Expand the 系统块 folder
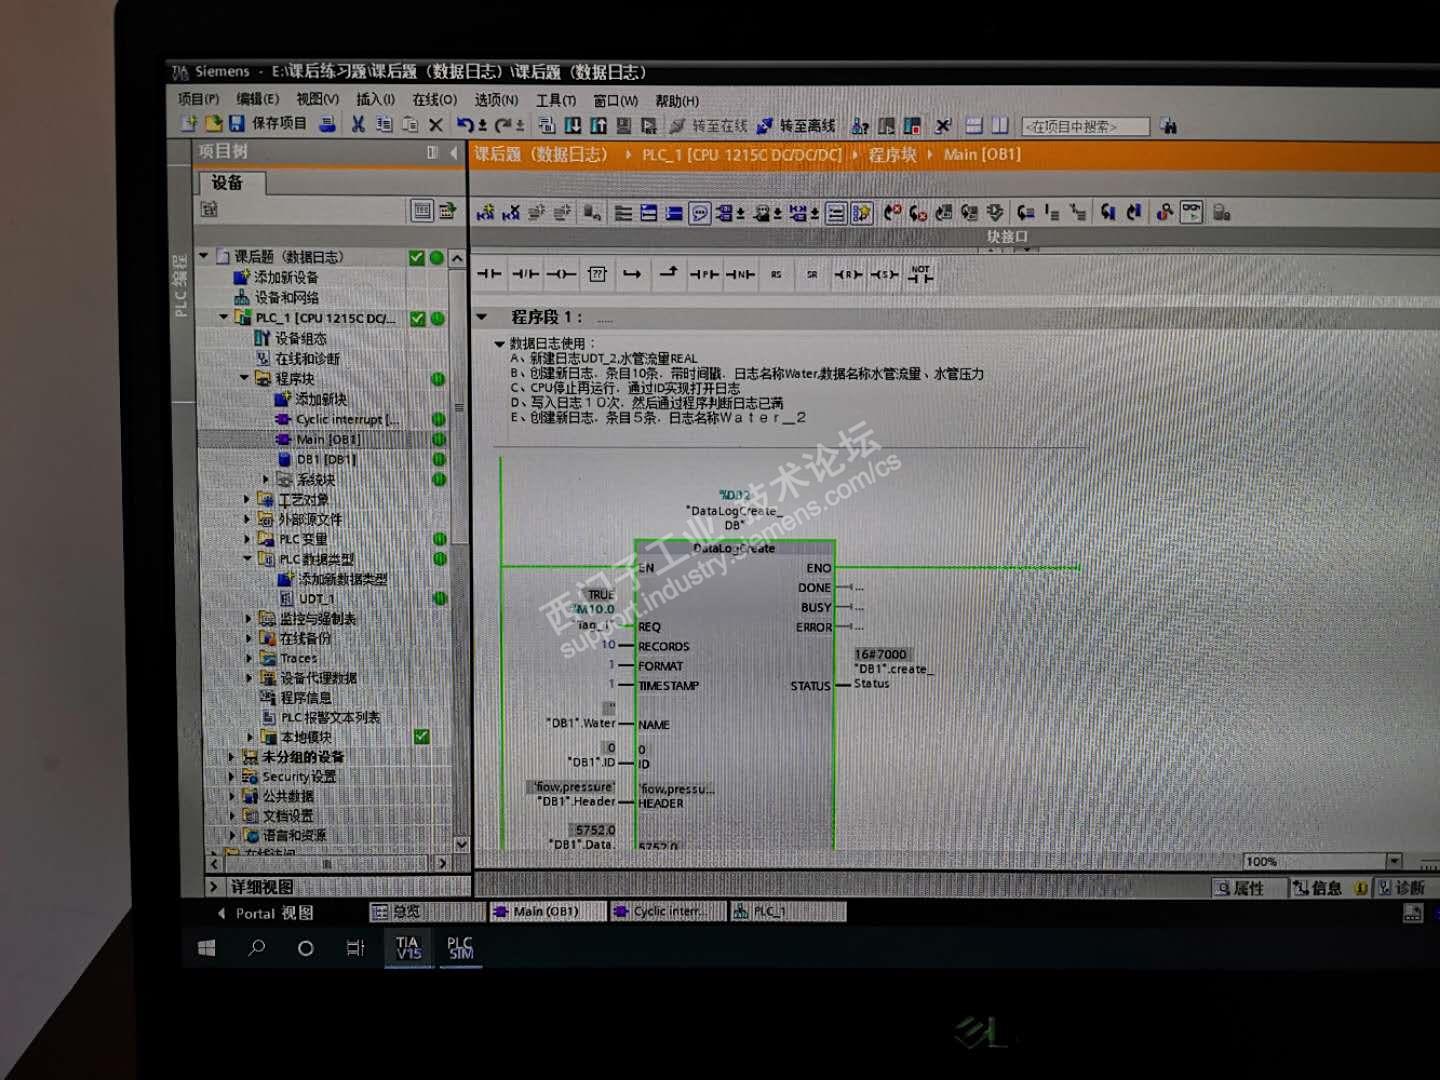 click(266, 479)
